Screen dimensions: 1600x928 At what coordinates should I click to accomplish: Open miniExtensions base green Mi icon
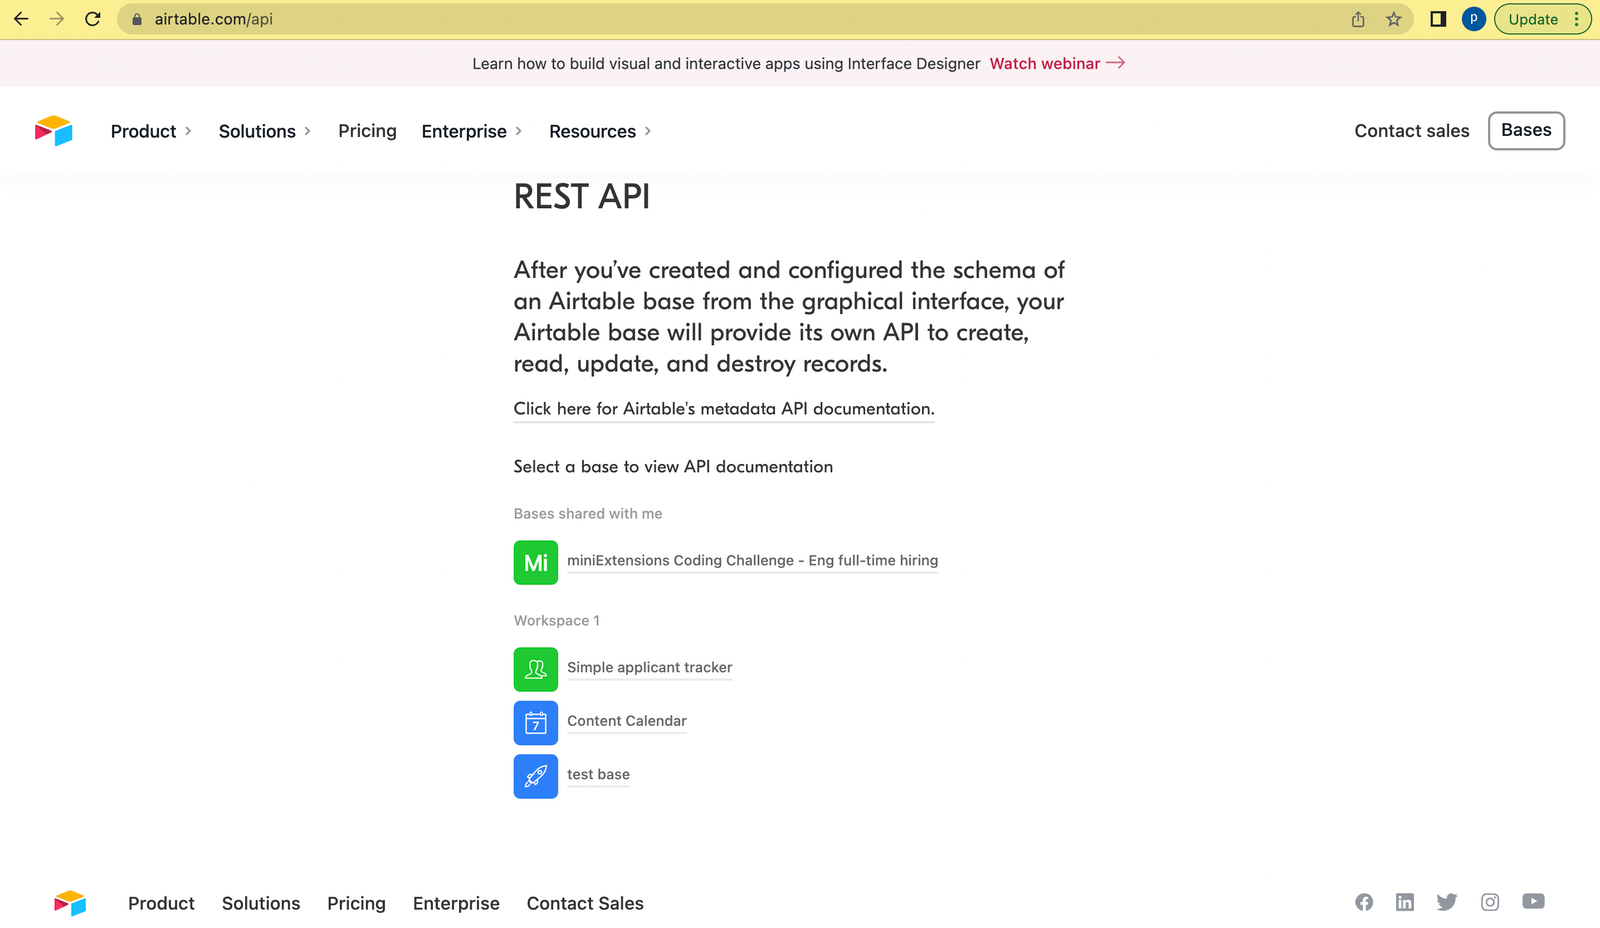pyautogui.click(x=536, y=562)
